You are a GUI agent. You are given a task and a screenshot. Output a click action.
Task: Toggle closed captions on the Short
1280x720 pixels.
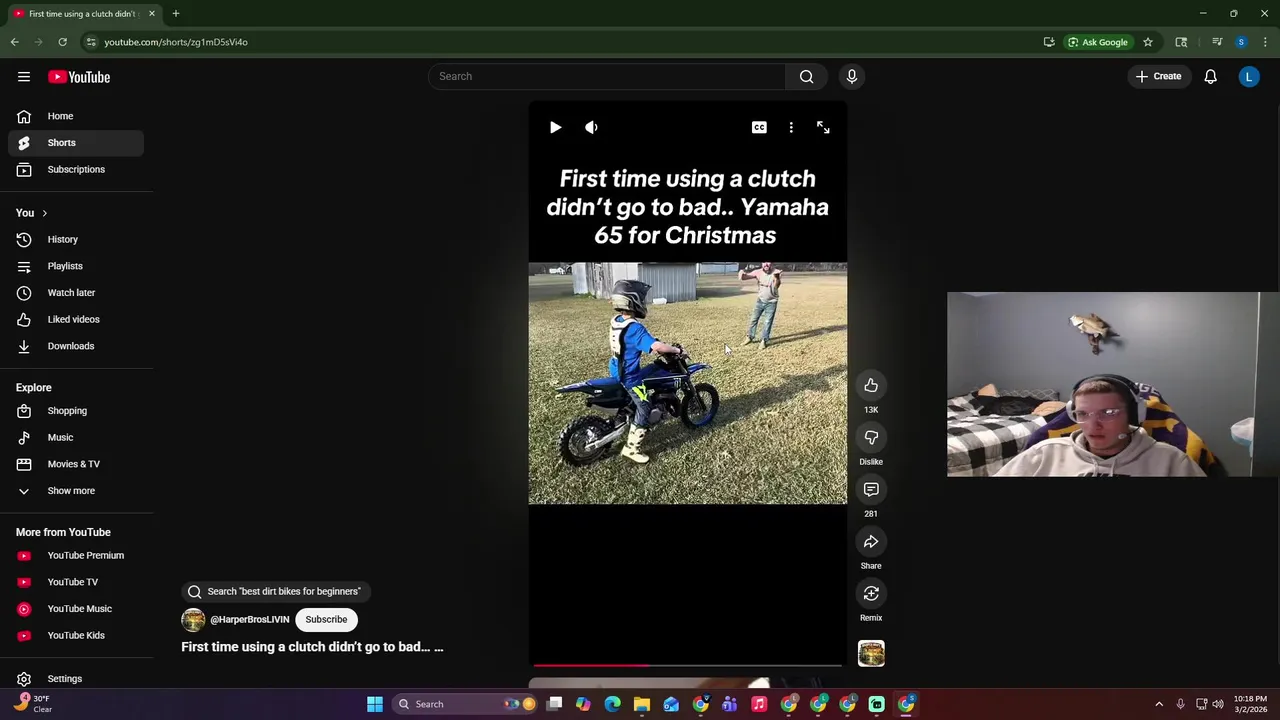click(759, 127)
